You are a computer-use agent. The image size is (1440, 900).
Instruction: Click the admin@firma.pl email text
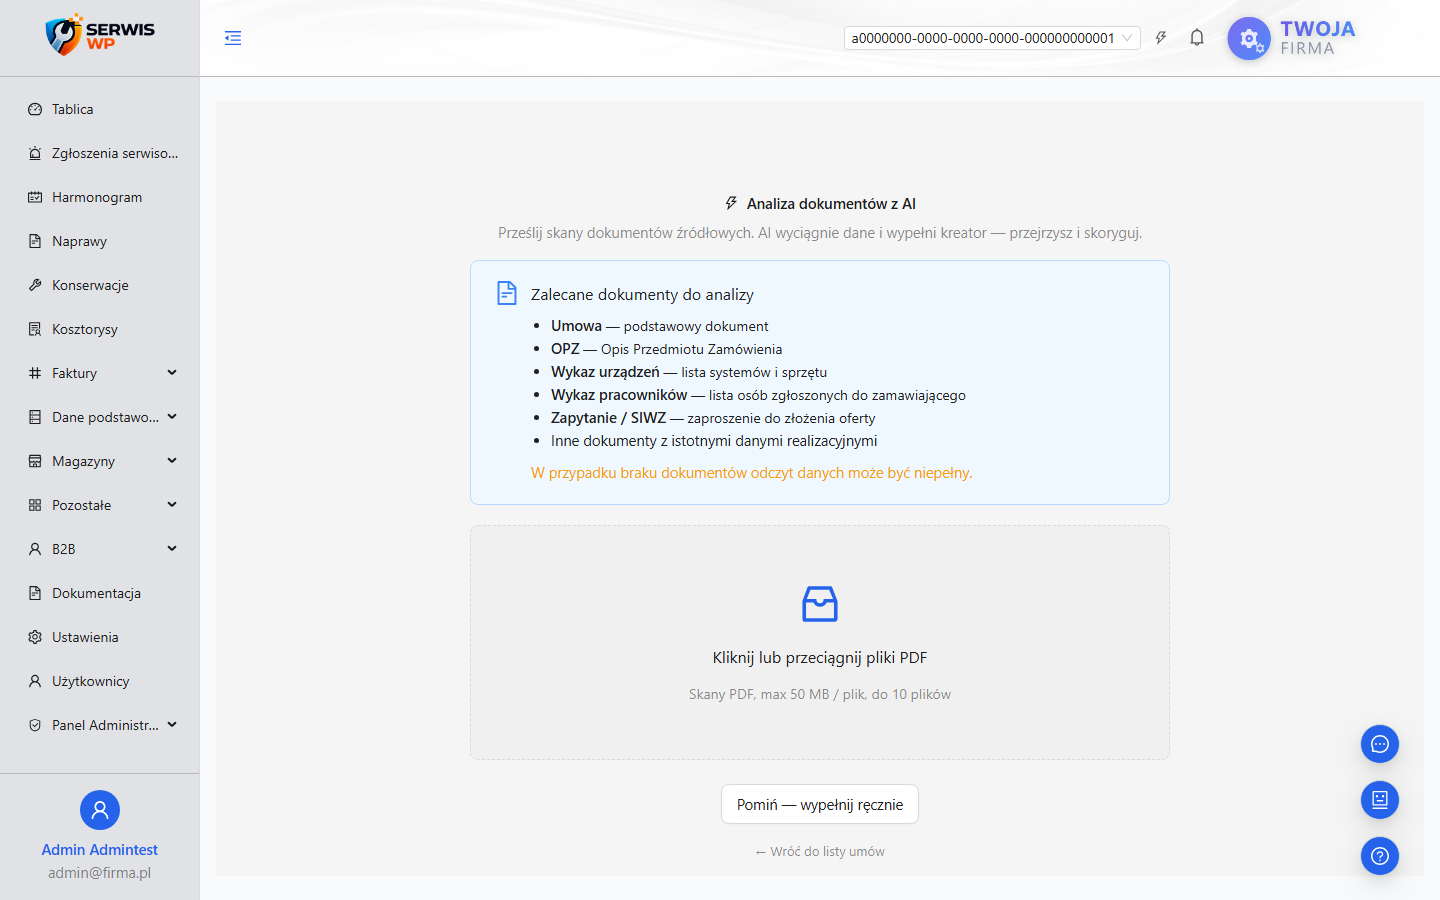click(x=100, y=873)
